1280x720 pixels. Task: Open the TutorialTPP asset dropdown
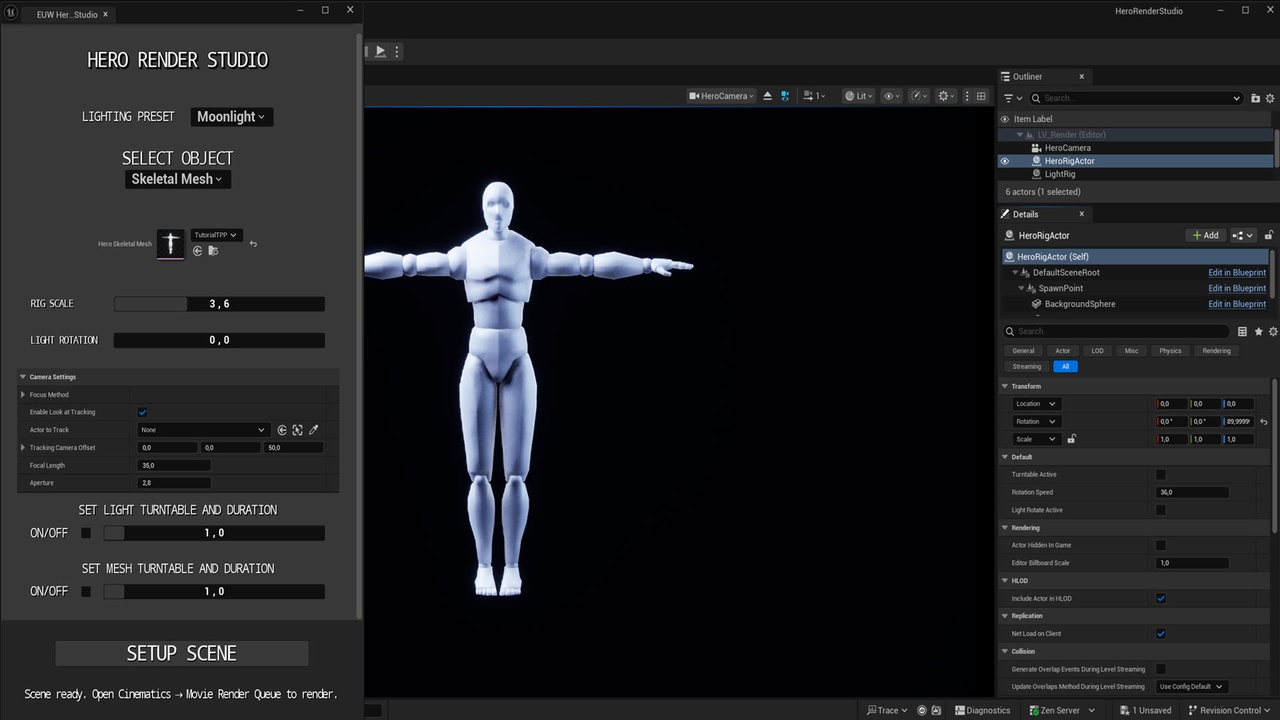tap(216, 235)
